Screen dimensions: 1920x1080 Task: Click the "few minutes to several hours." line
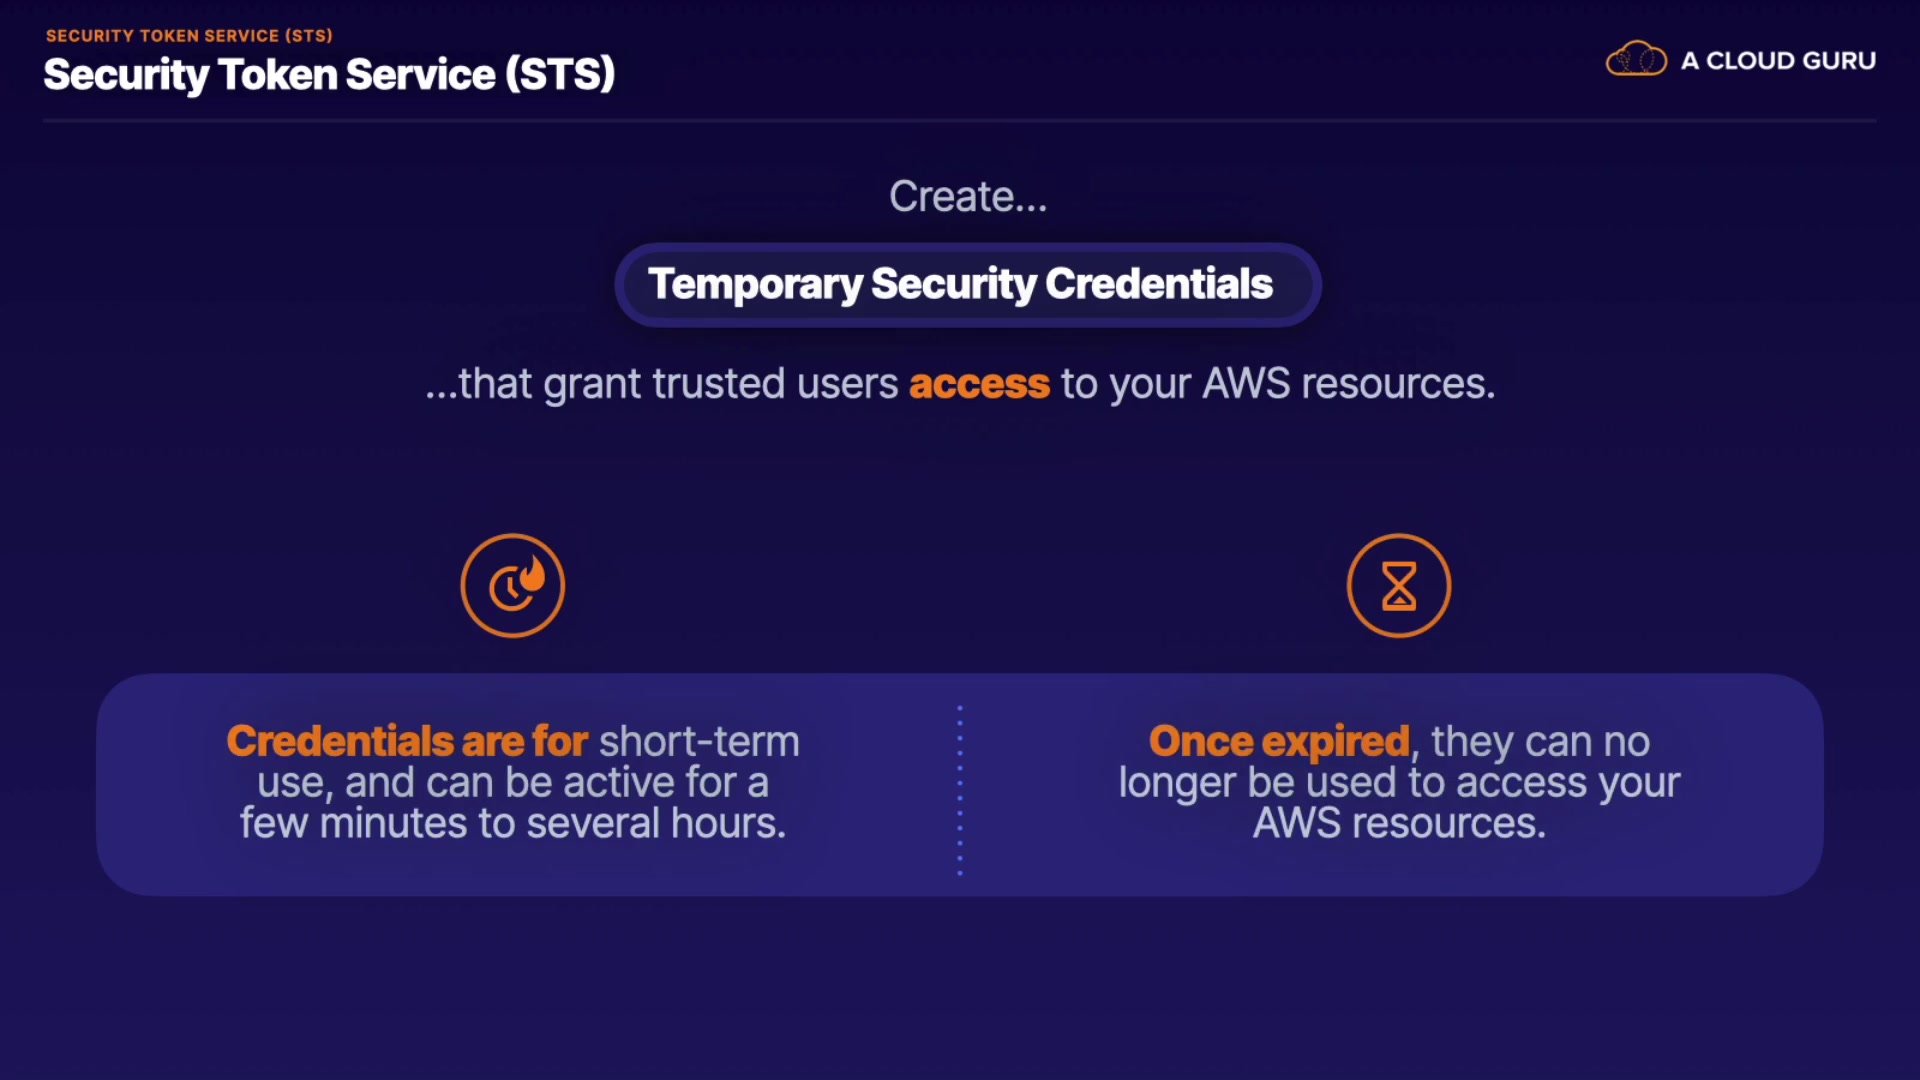coord(513,824)
